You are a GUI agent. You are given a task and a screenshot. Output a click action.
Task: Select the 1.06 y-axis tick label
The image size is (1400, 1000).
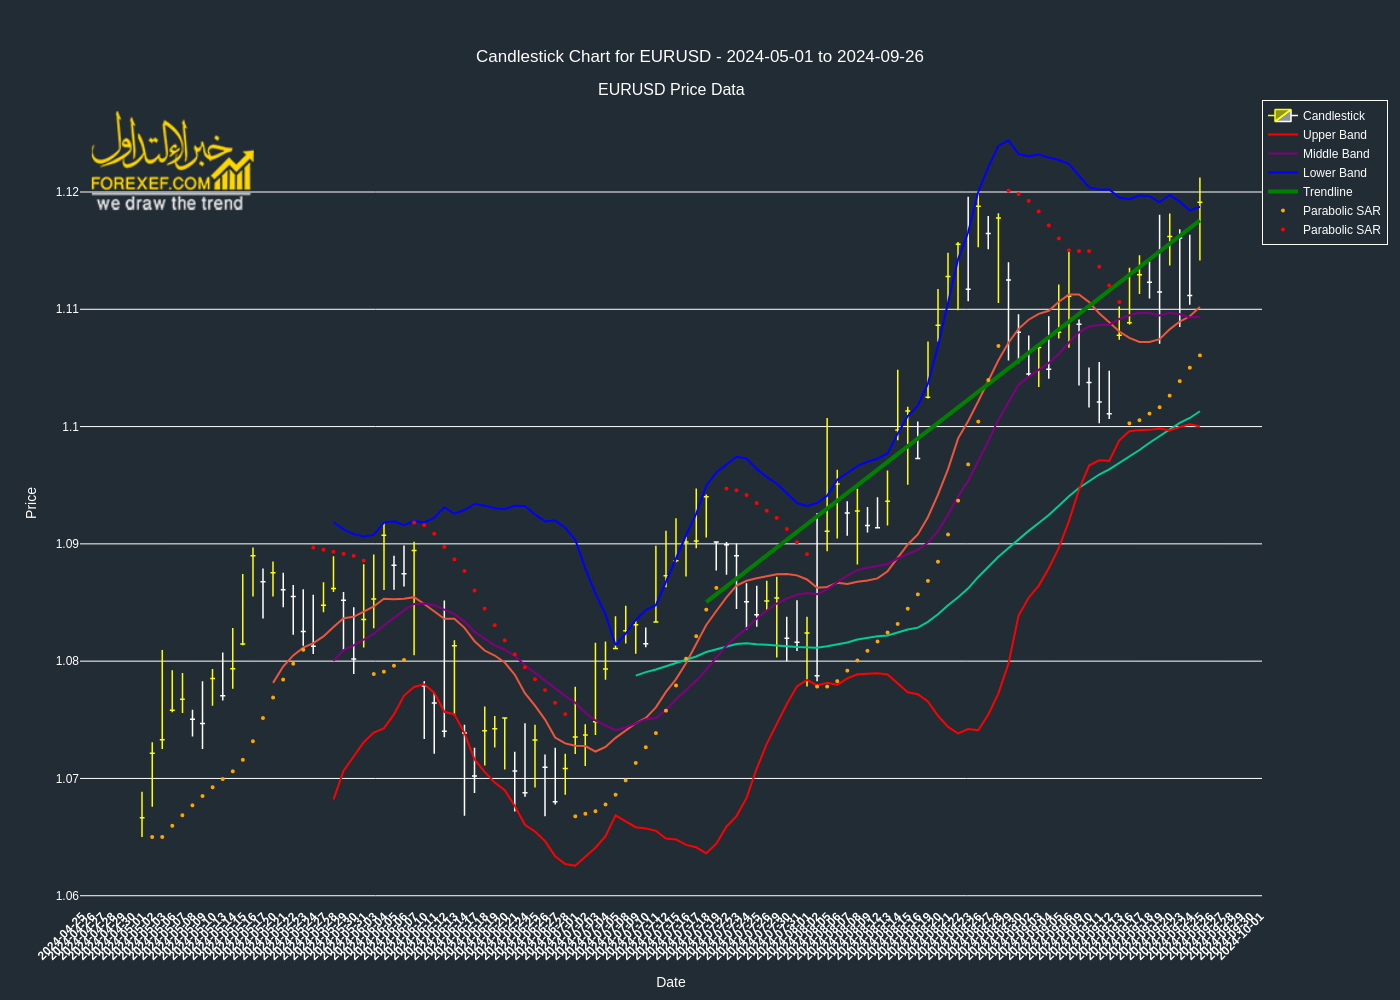pyautogui.click(x=67, y=896)
